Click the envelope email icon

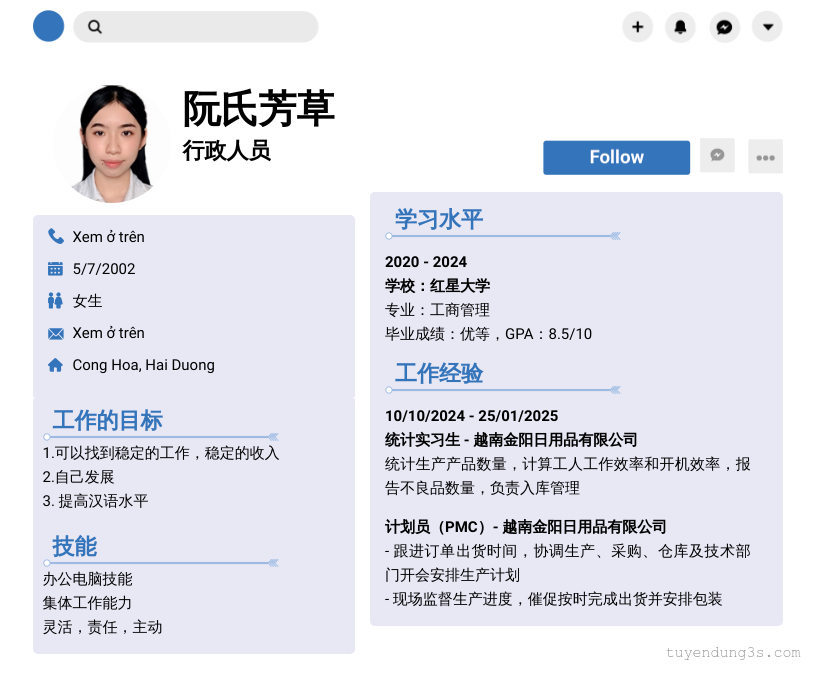(x=56, y=333)
